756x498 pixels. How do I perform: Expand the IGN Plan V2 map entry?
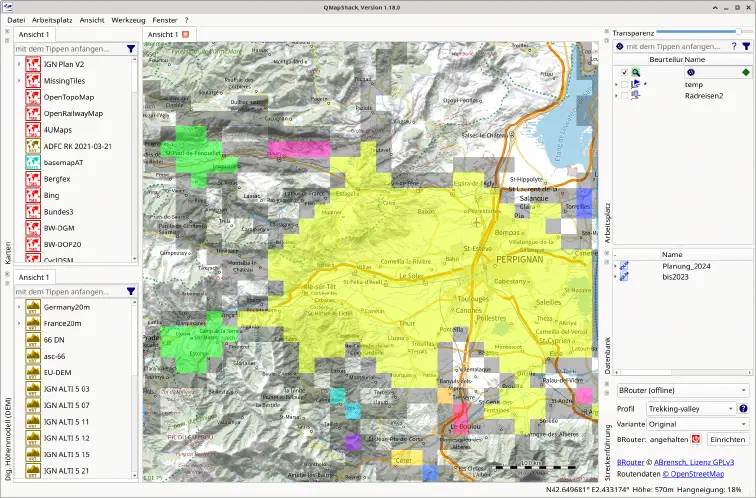point(19,64)
